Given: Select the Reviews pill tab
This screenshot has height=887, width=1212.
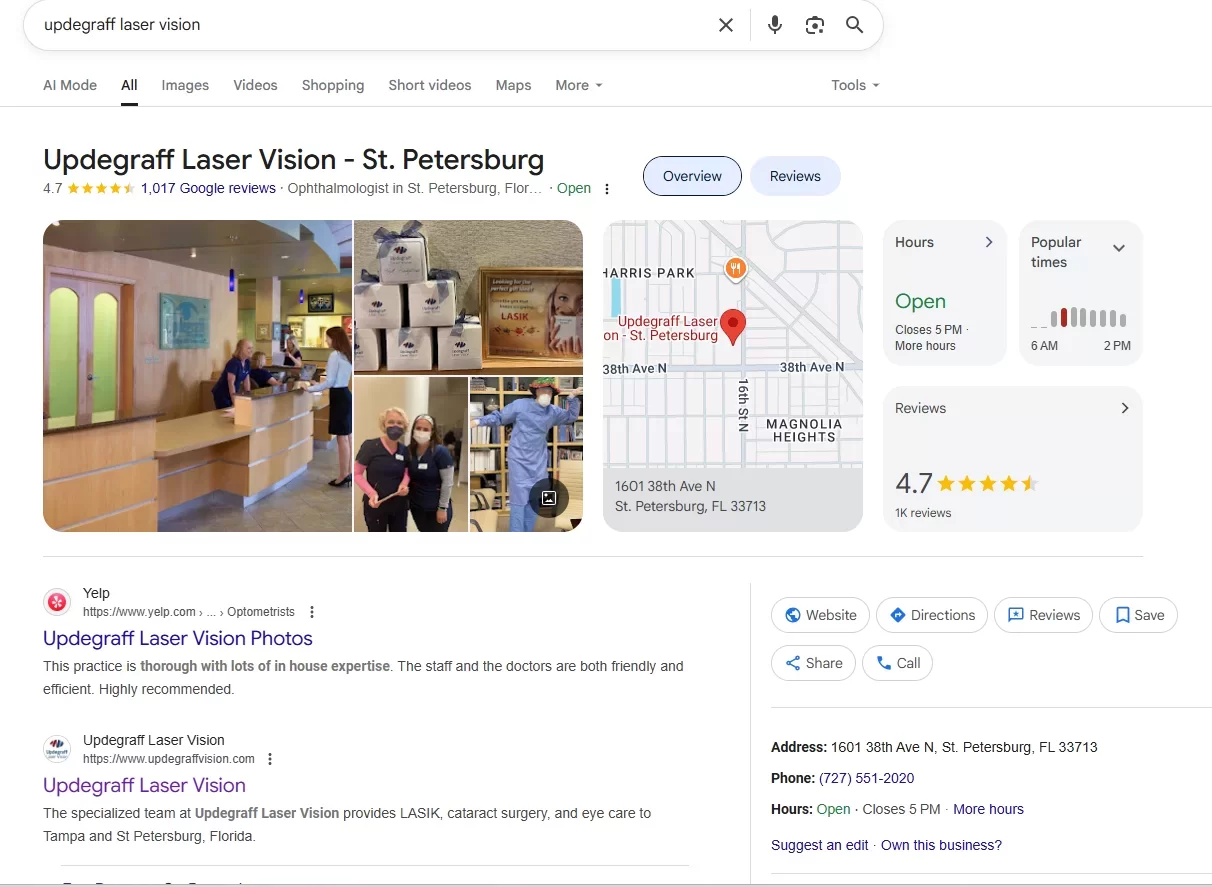Looking at the screenshot, I should point(795,176).
